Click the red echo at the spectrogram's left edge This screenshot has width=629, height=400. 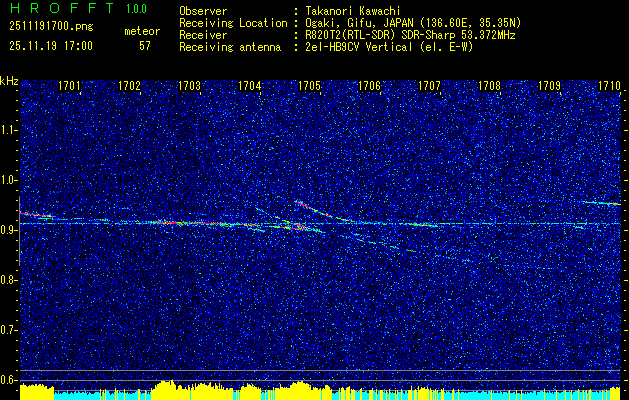(x=36, y=215)
